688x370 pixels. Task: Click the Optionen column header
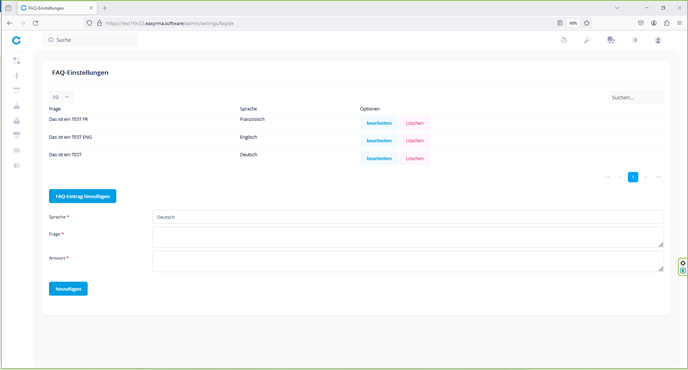[370, 109]
